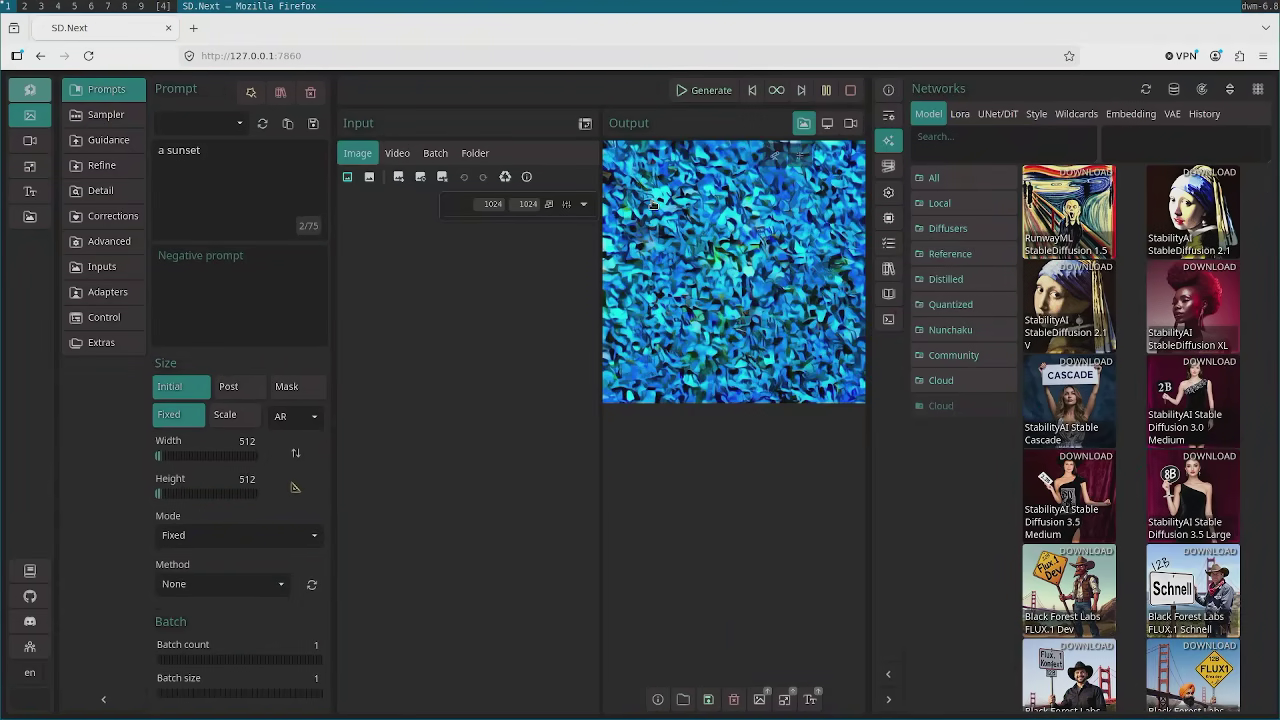Click the Networks refresh icon
Screen dimensions: 1280x720
pos(1146,89)
